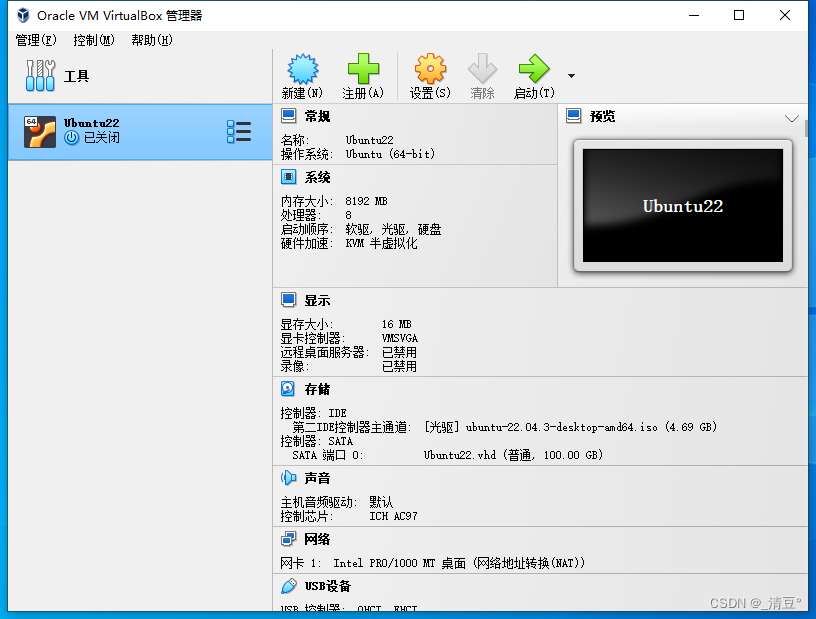Open the 管理(F) menu
This screenshot has height=619, width=816.
click(x=36, y=40)
